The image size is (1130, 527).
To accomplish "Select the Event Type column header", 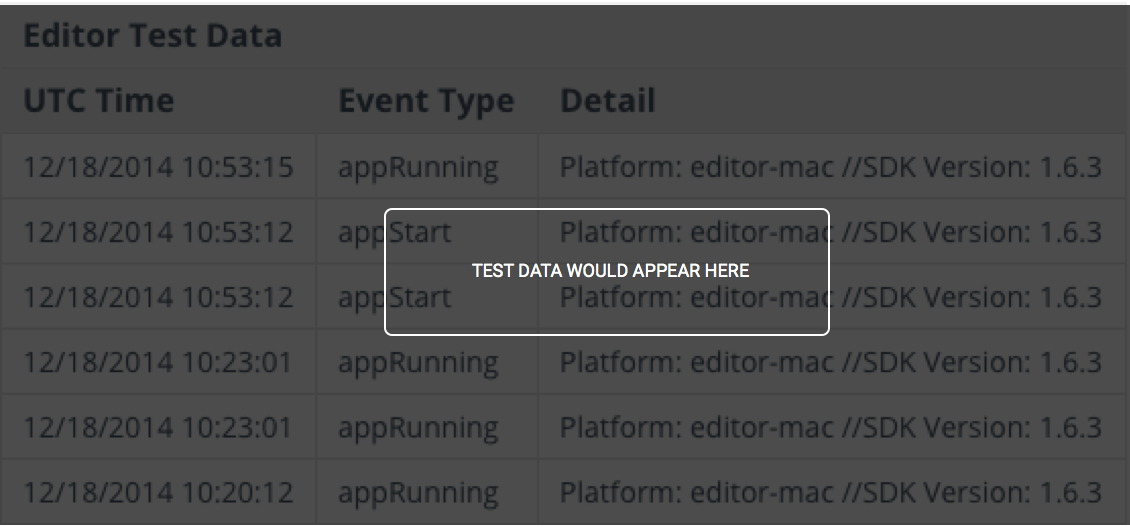I will (x=426, y=100).
